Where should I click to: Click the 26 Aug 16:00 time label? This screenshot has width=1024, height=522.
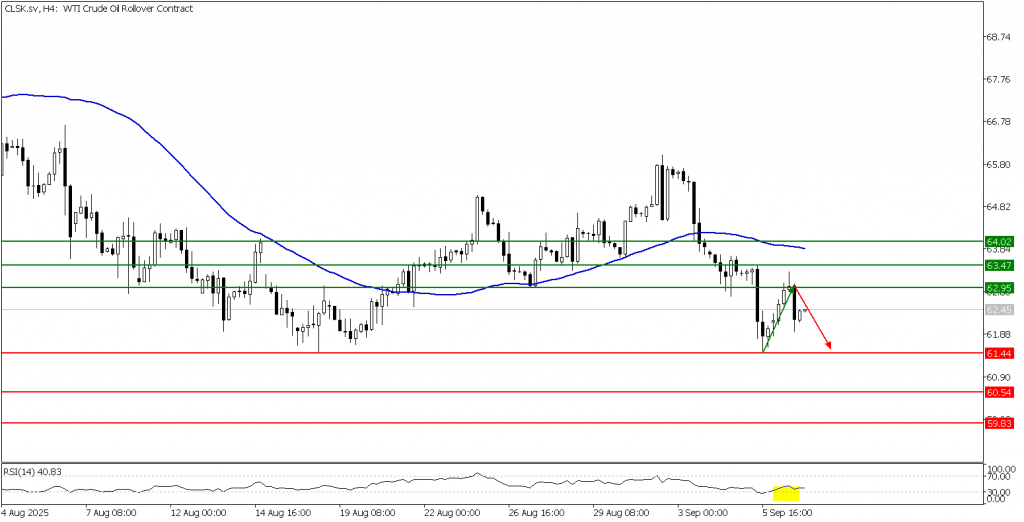pyautogui.click(x=536, y=513)
